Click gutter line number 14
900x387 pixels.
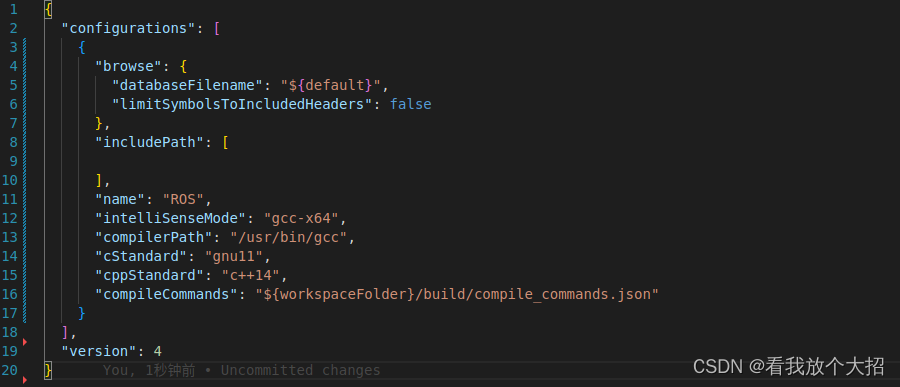10,256
